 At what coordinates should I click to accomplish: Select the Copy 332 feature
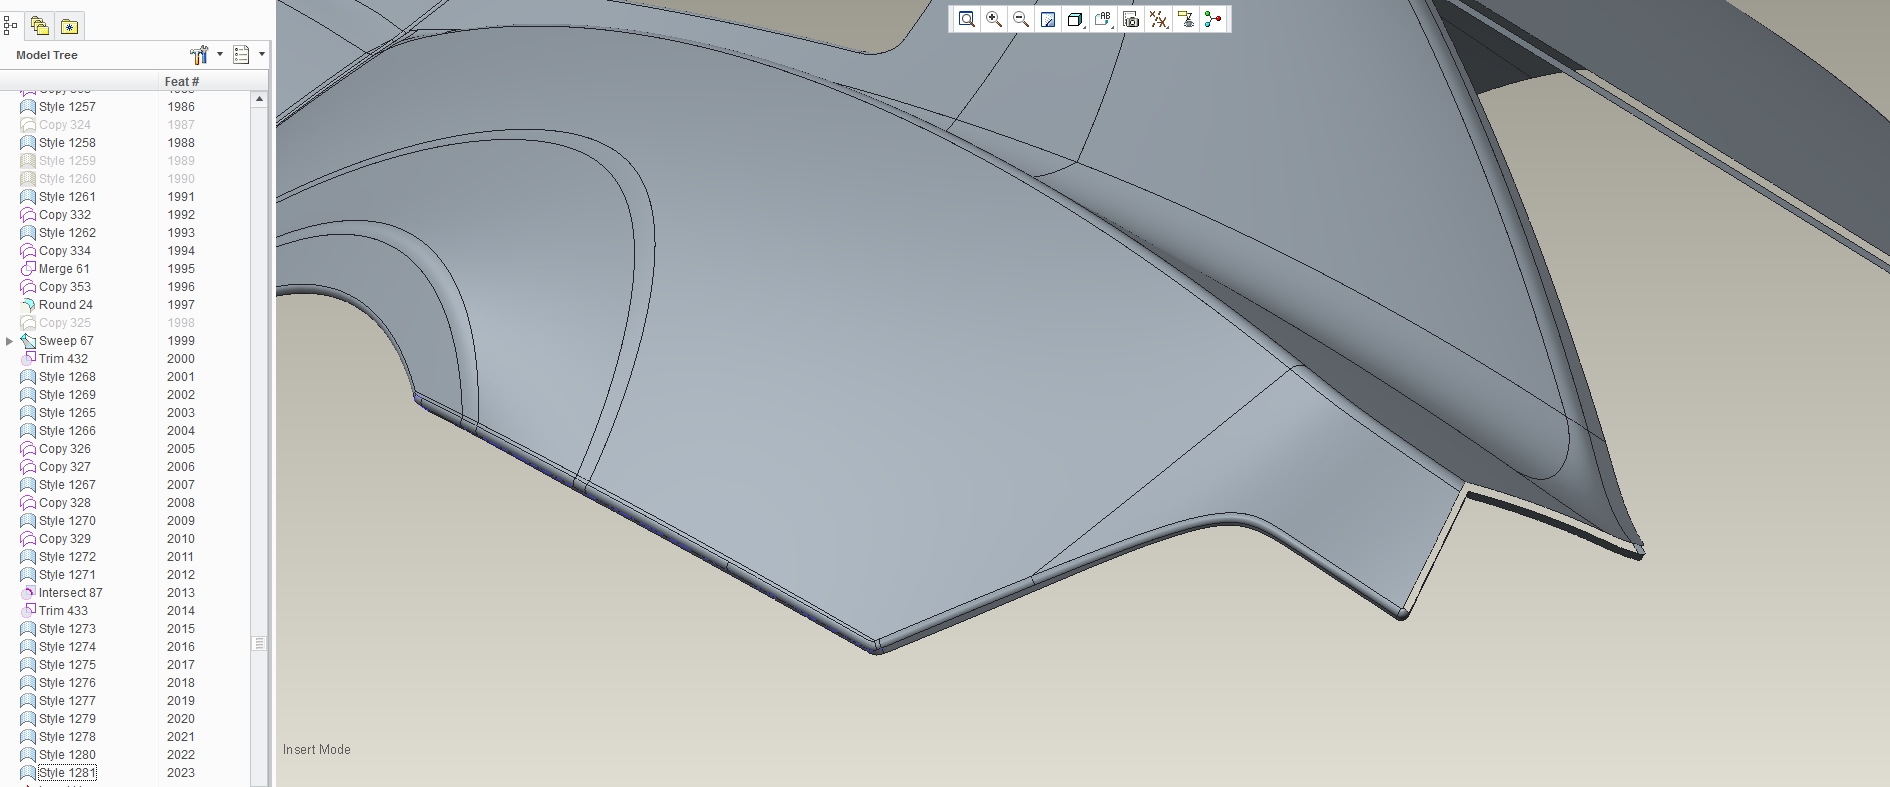[x=65, y=215]
